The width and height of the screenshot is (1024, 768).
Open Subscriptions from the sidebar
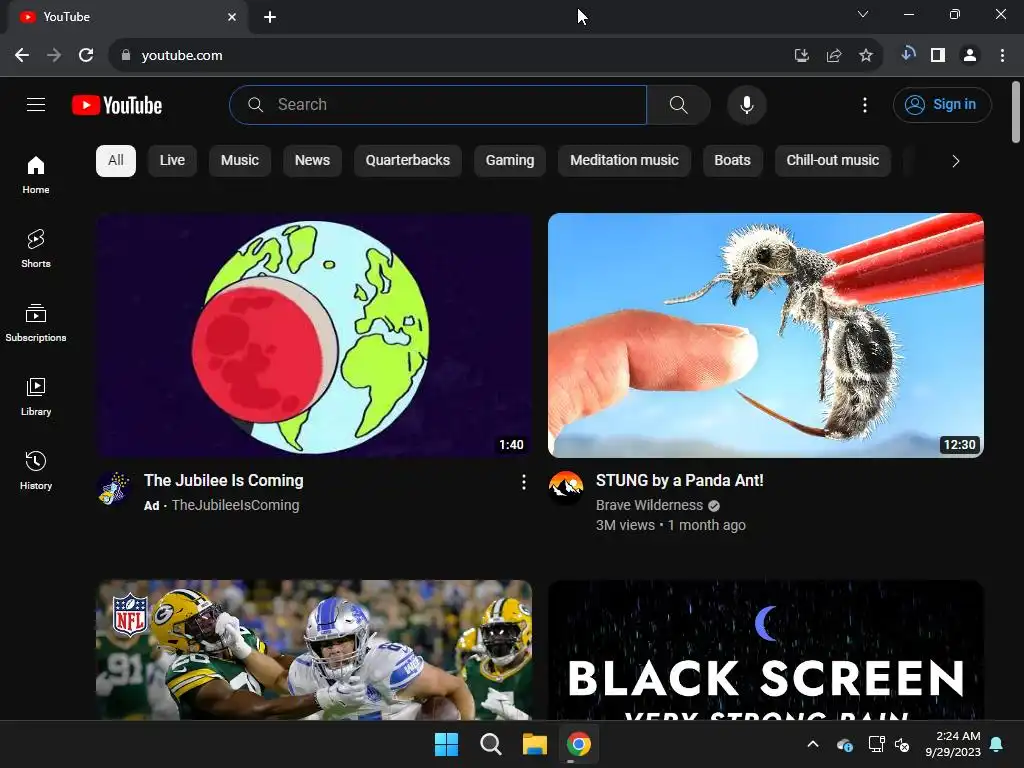point(36,323)
